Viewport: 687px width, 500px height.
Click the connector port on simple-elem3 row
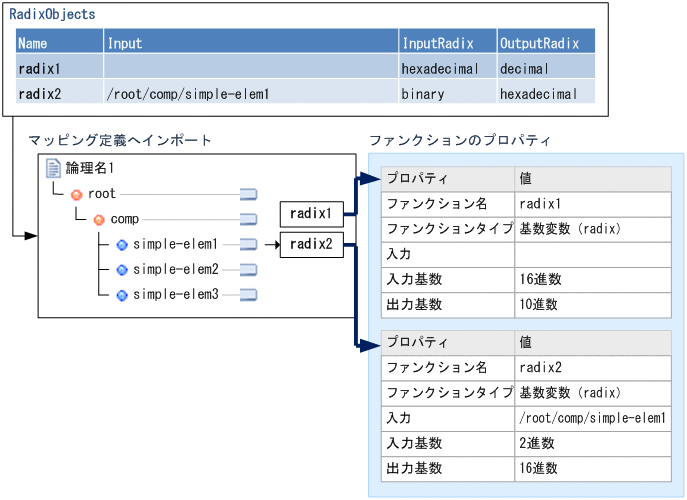tap(248, 295)
